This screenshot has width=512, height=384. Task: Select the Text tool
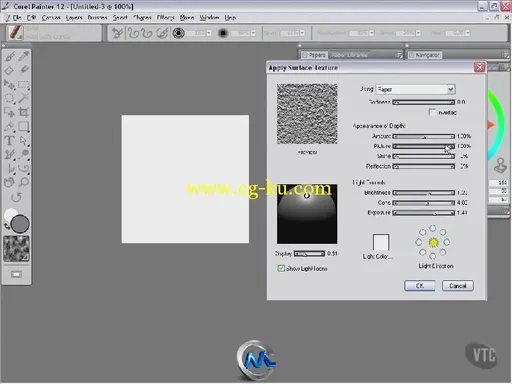click(x=10, y=141)
